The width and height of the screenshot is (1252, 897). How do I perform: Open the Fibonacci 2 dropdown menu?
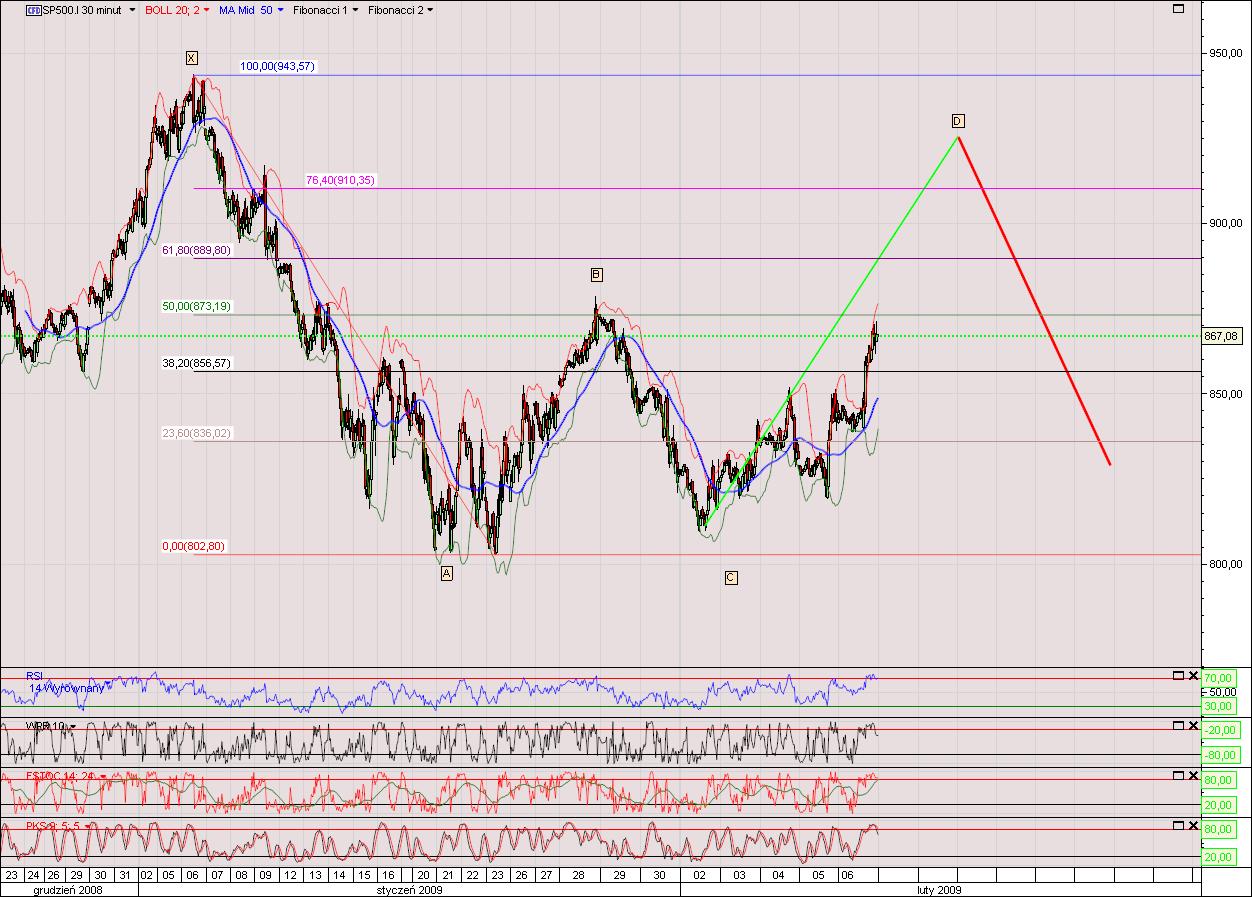(x=430, y=10)
